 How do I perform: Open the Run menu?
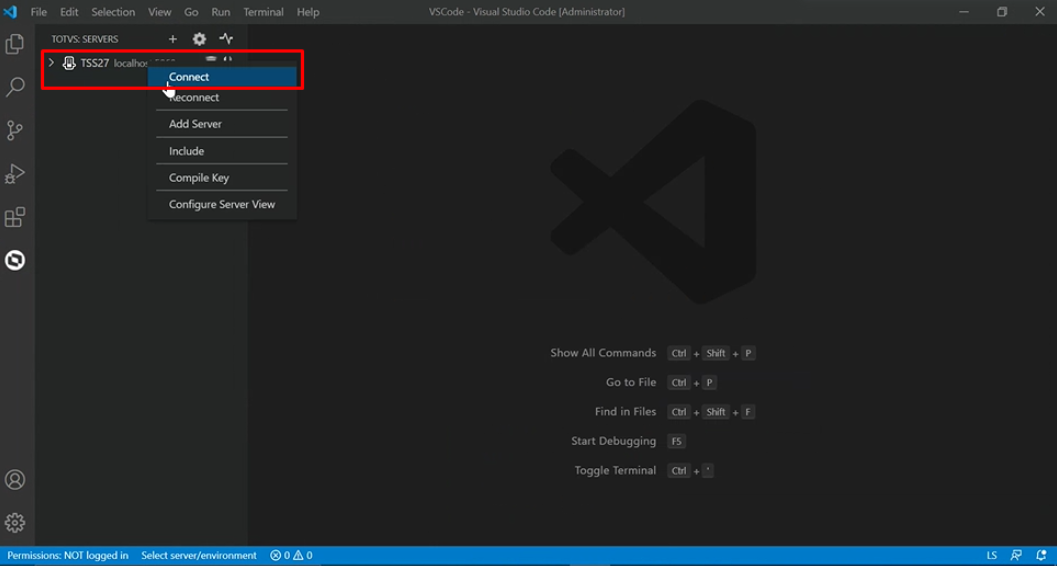click(x=221, y=12)
